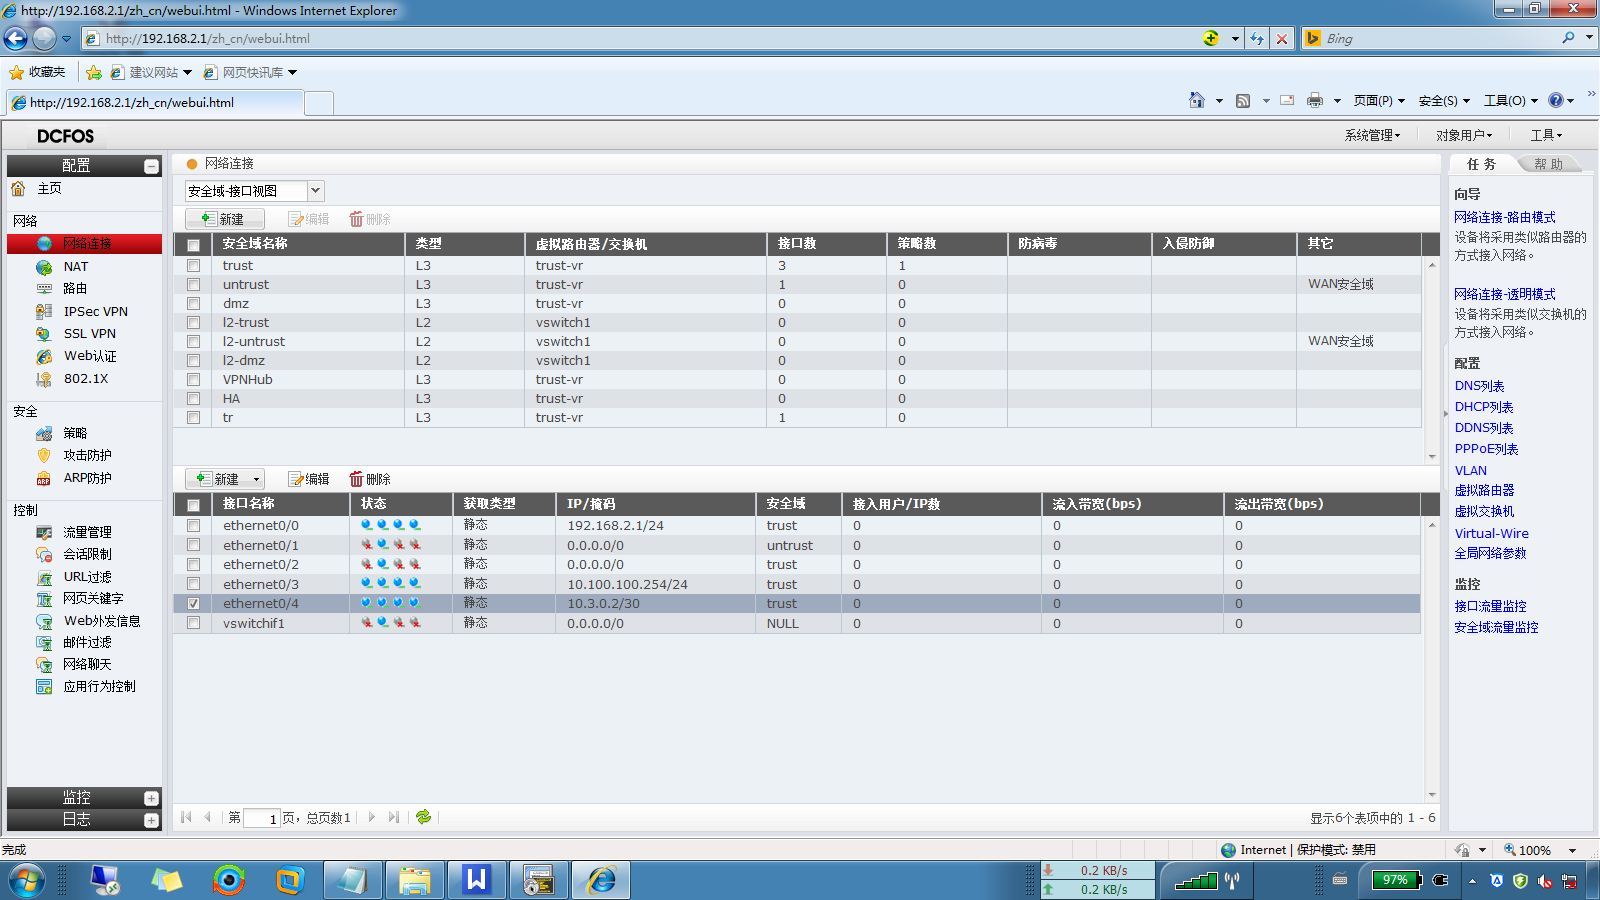Open DHCP列表 link
The height and width of the screenshot is (900, 1600).
[x=1484, y=407]
